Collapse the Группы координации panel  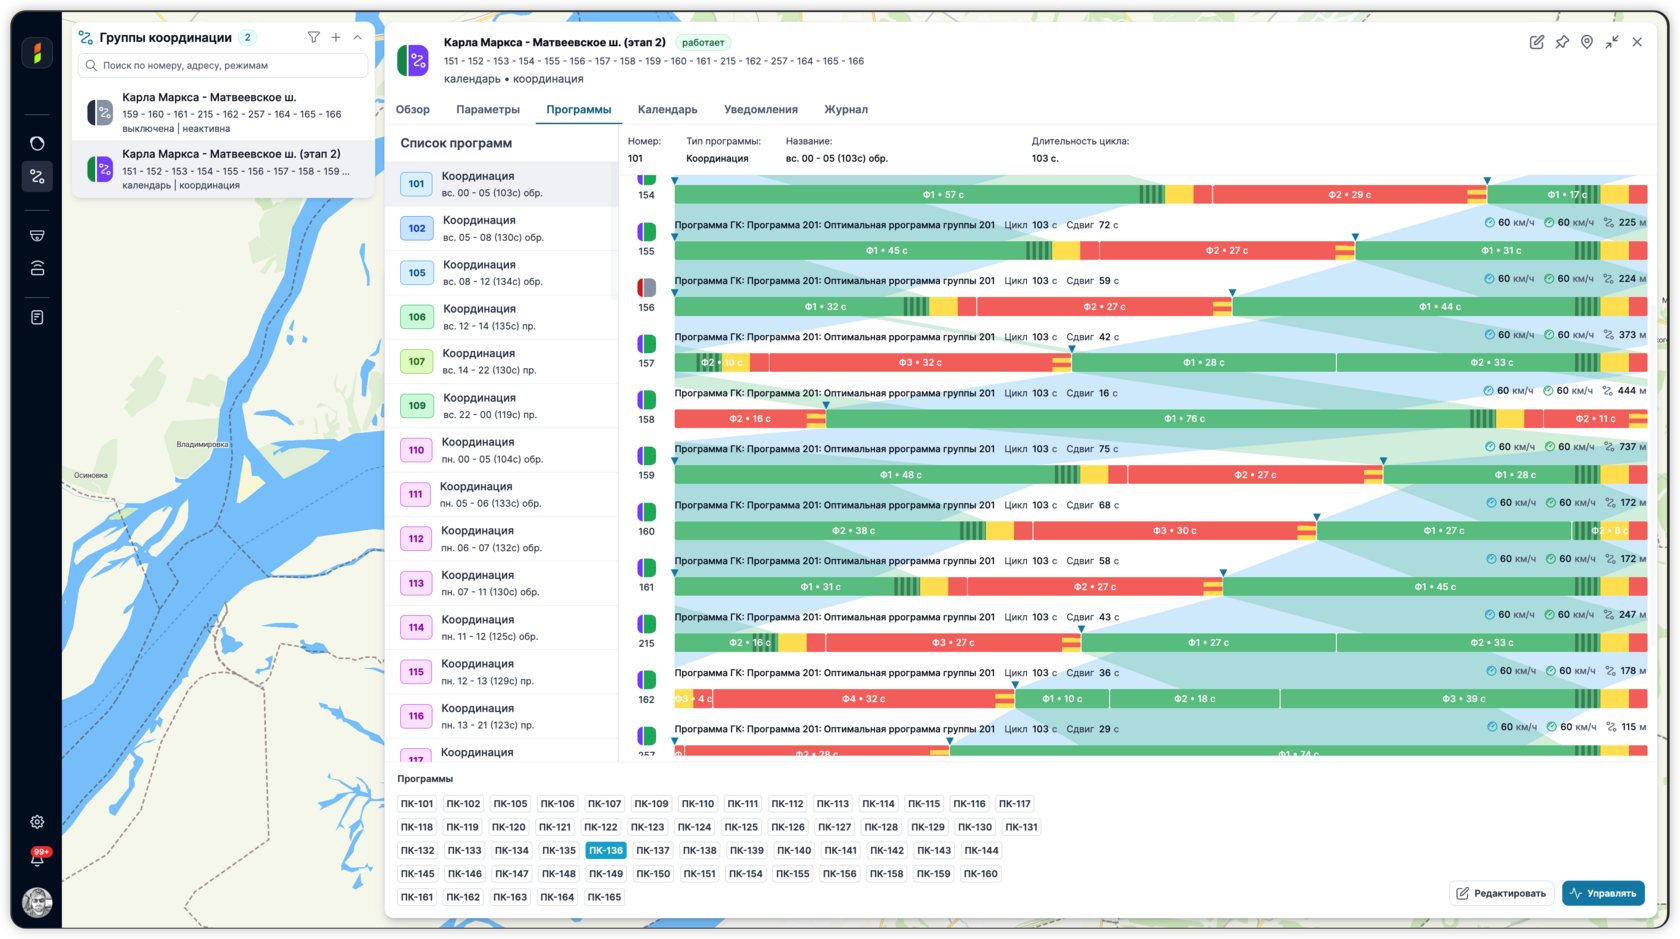[357, 38]
